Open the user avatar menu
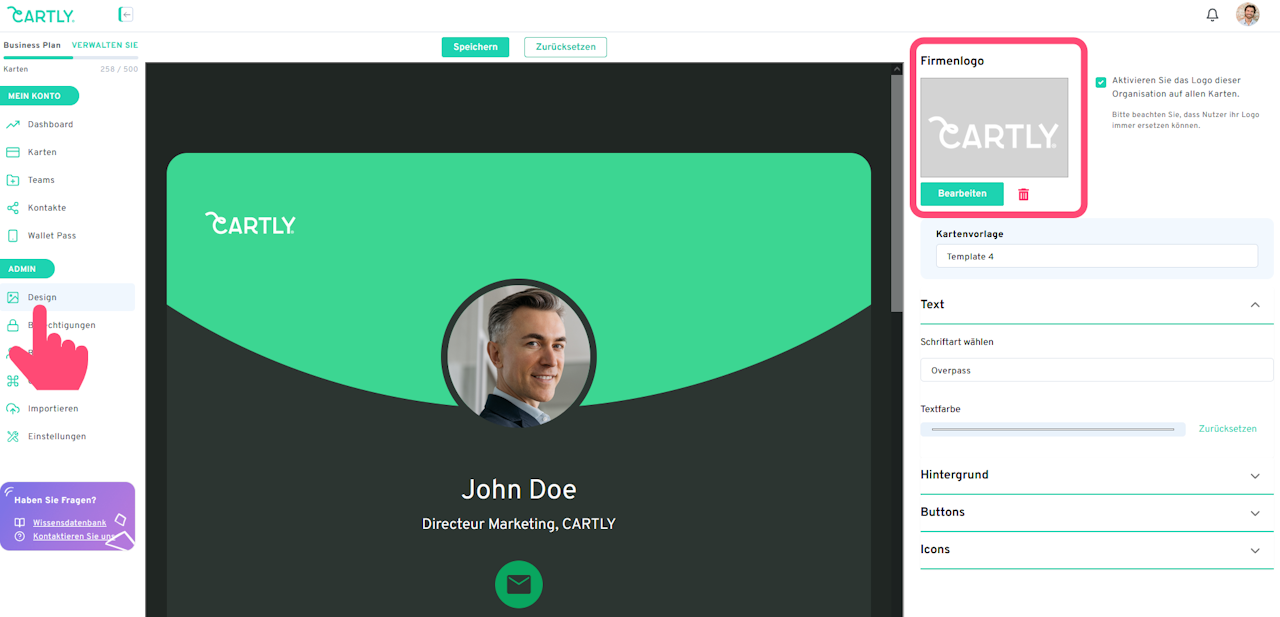The image size is (1280, 617). coord(1247,15)
